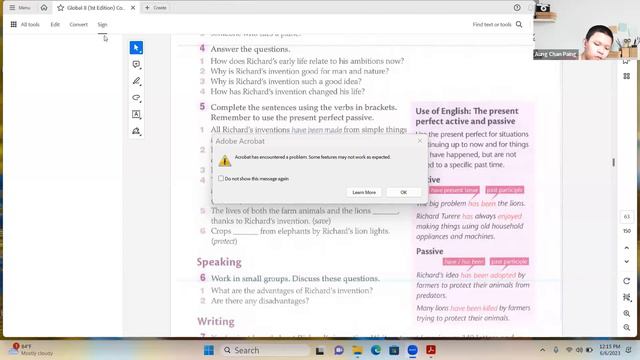The image size is (640, 360).
Task: Zoom in with plus magnifier
Action: (627, 313)
